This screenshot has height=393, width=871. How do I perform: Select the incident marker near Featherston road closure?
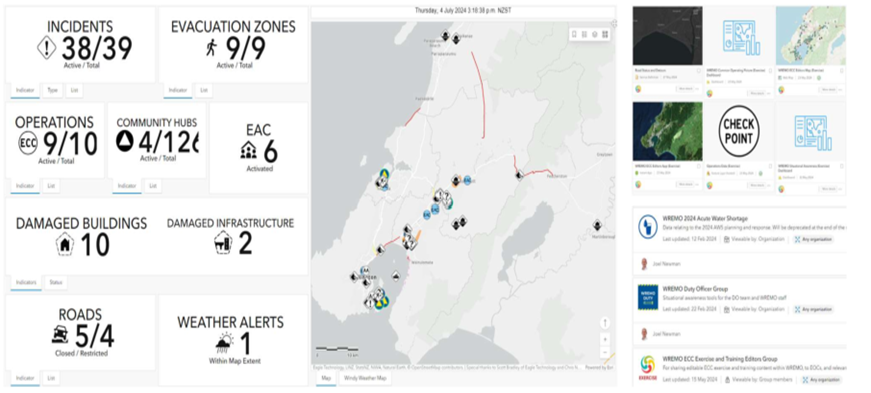[519, 175]
